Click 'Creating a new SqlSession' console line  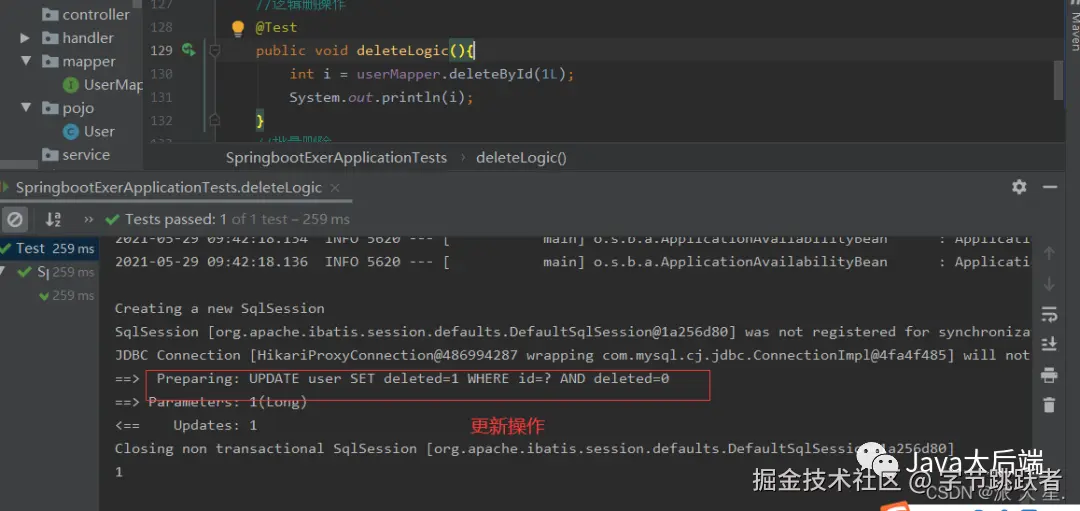tap(219, 309)
